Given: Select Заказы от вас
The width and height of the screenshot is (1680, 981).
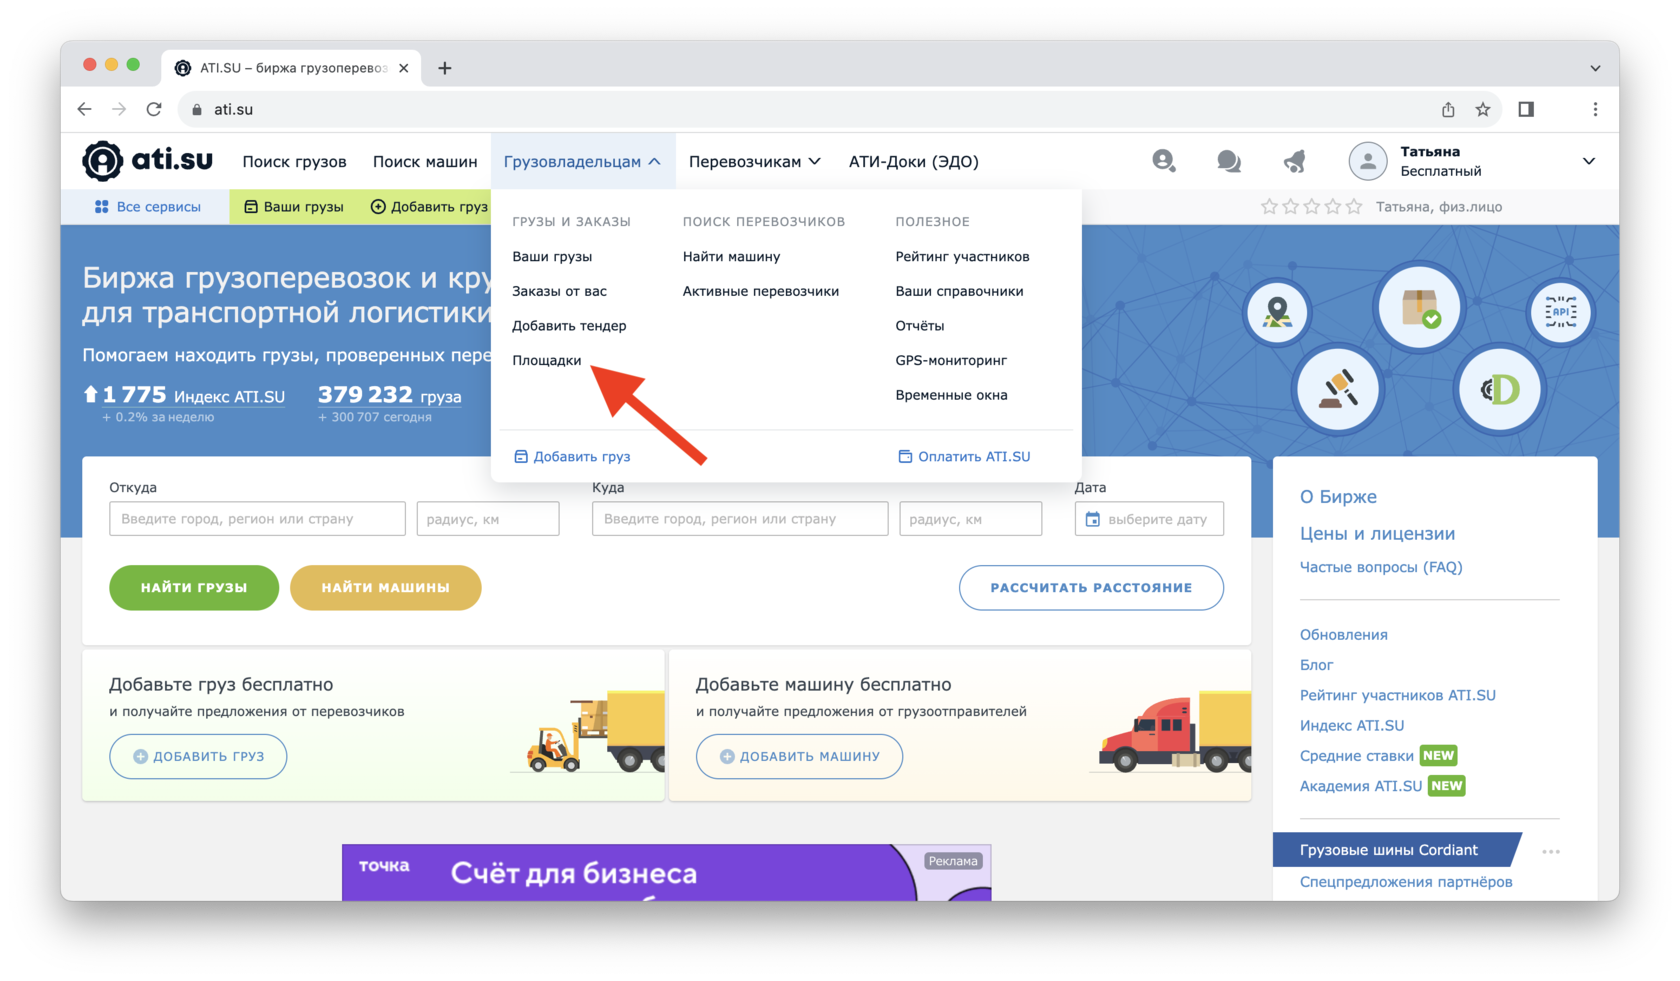Looking at the screenshot, I should pyautogui.click(x=559, y=291).
